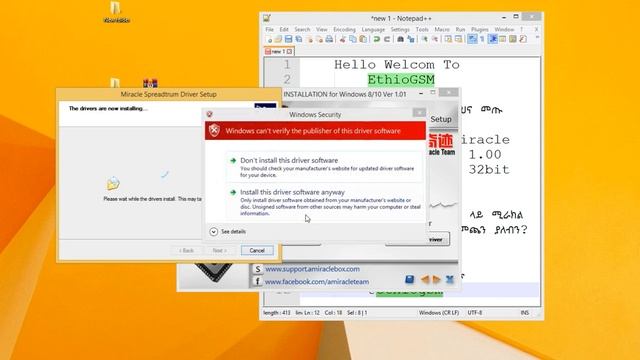Click the Copy icon in Notepad++ toolbar
This screenshot has width=640, height=360.
pyautogui.click(x=353, y=39)
